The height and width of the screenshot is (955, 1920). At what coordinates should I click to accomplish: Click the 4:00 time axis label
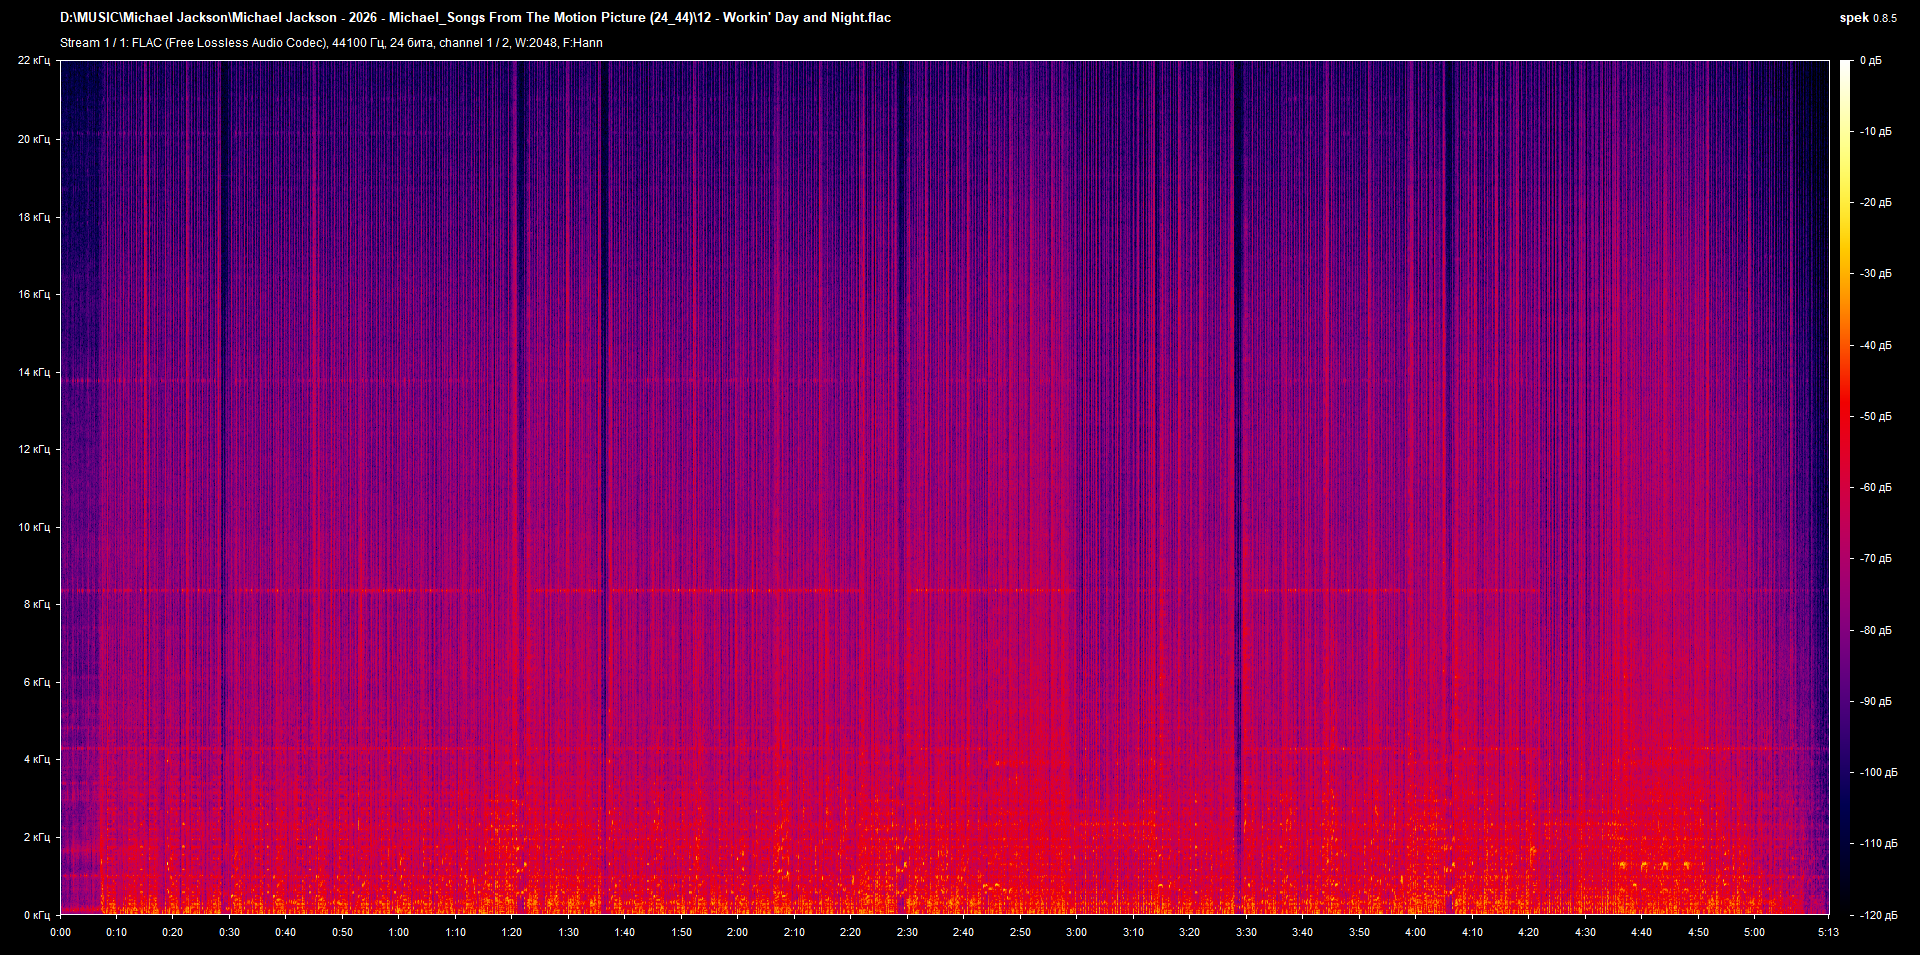coord(1415,932)
